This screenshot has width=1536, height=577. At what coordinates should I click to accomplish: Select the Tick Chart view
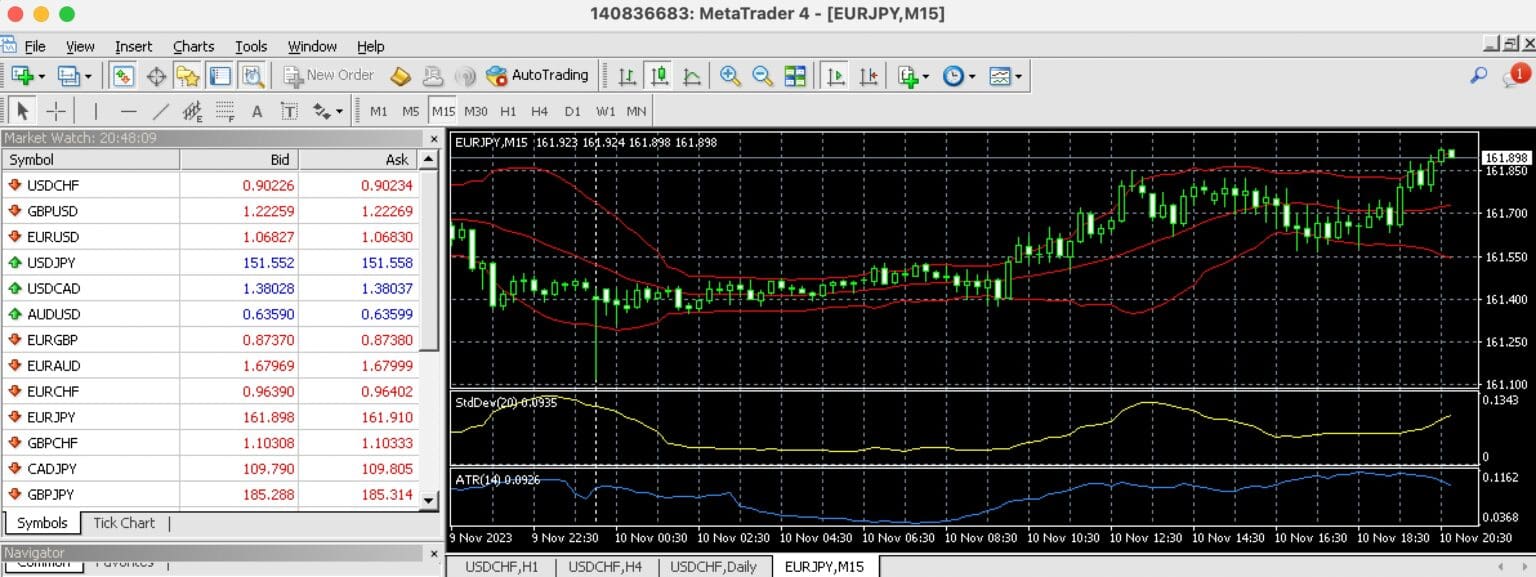point(123,522)
